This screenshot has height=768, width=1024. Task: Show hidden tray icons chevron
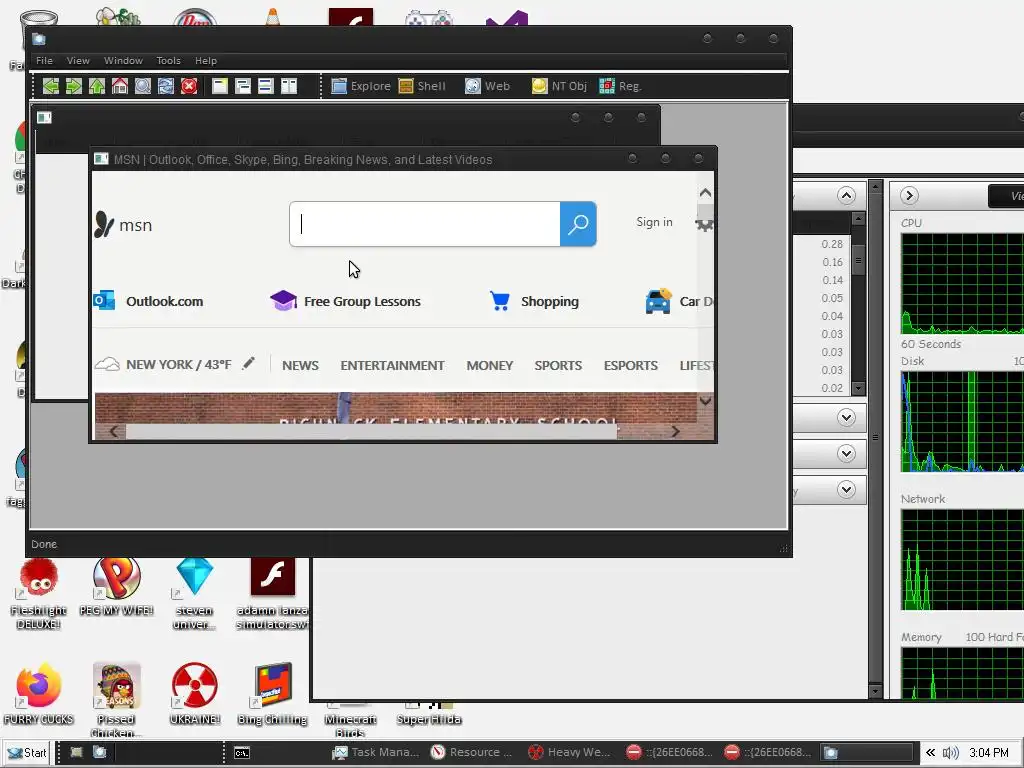(x=930, y=753)
